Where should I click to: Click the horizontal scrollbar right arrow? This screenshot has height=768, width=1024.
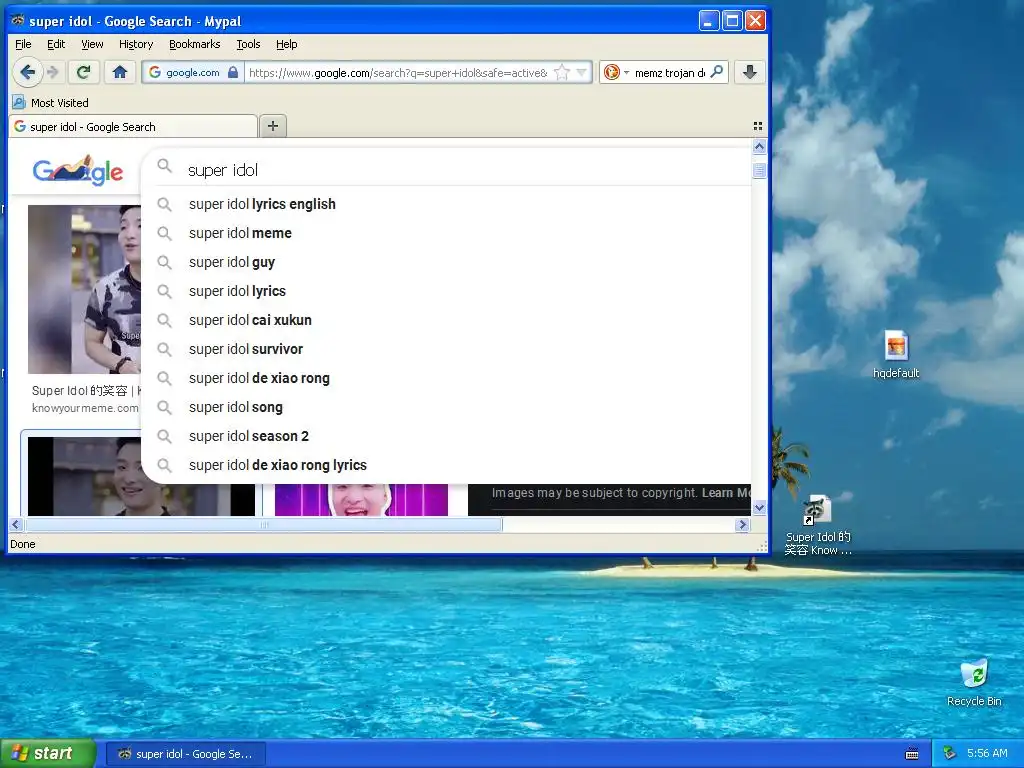click(742, 524)
